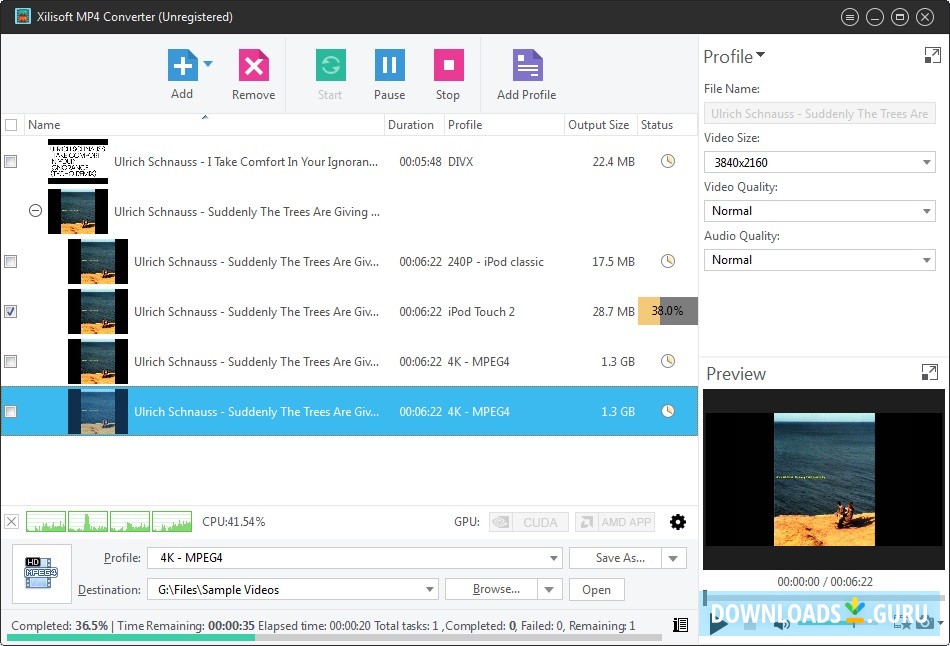Take a snapshot using the camera icon
This screenshot has height=646, width=950.
pos(925,624)
